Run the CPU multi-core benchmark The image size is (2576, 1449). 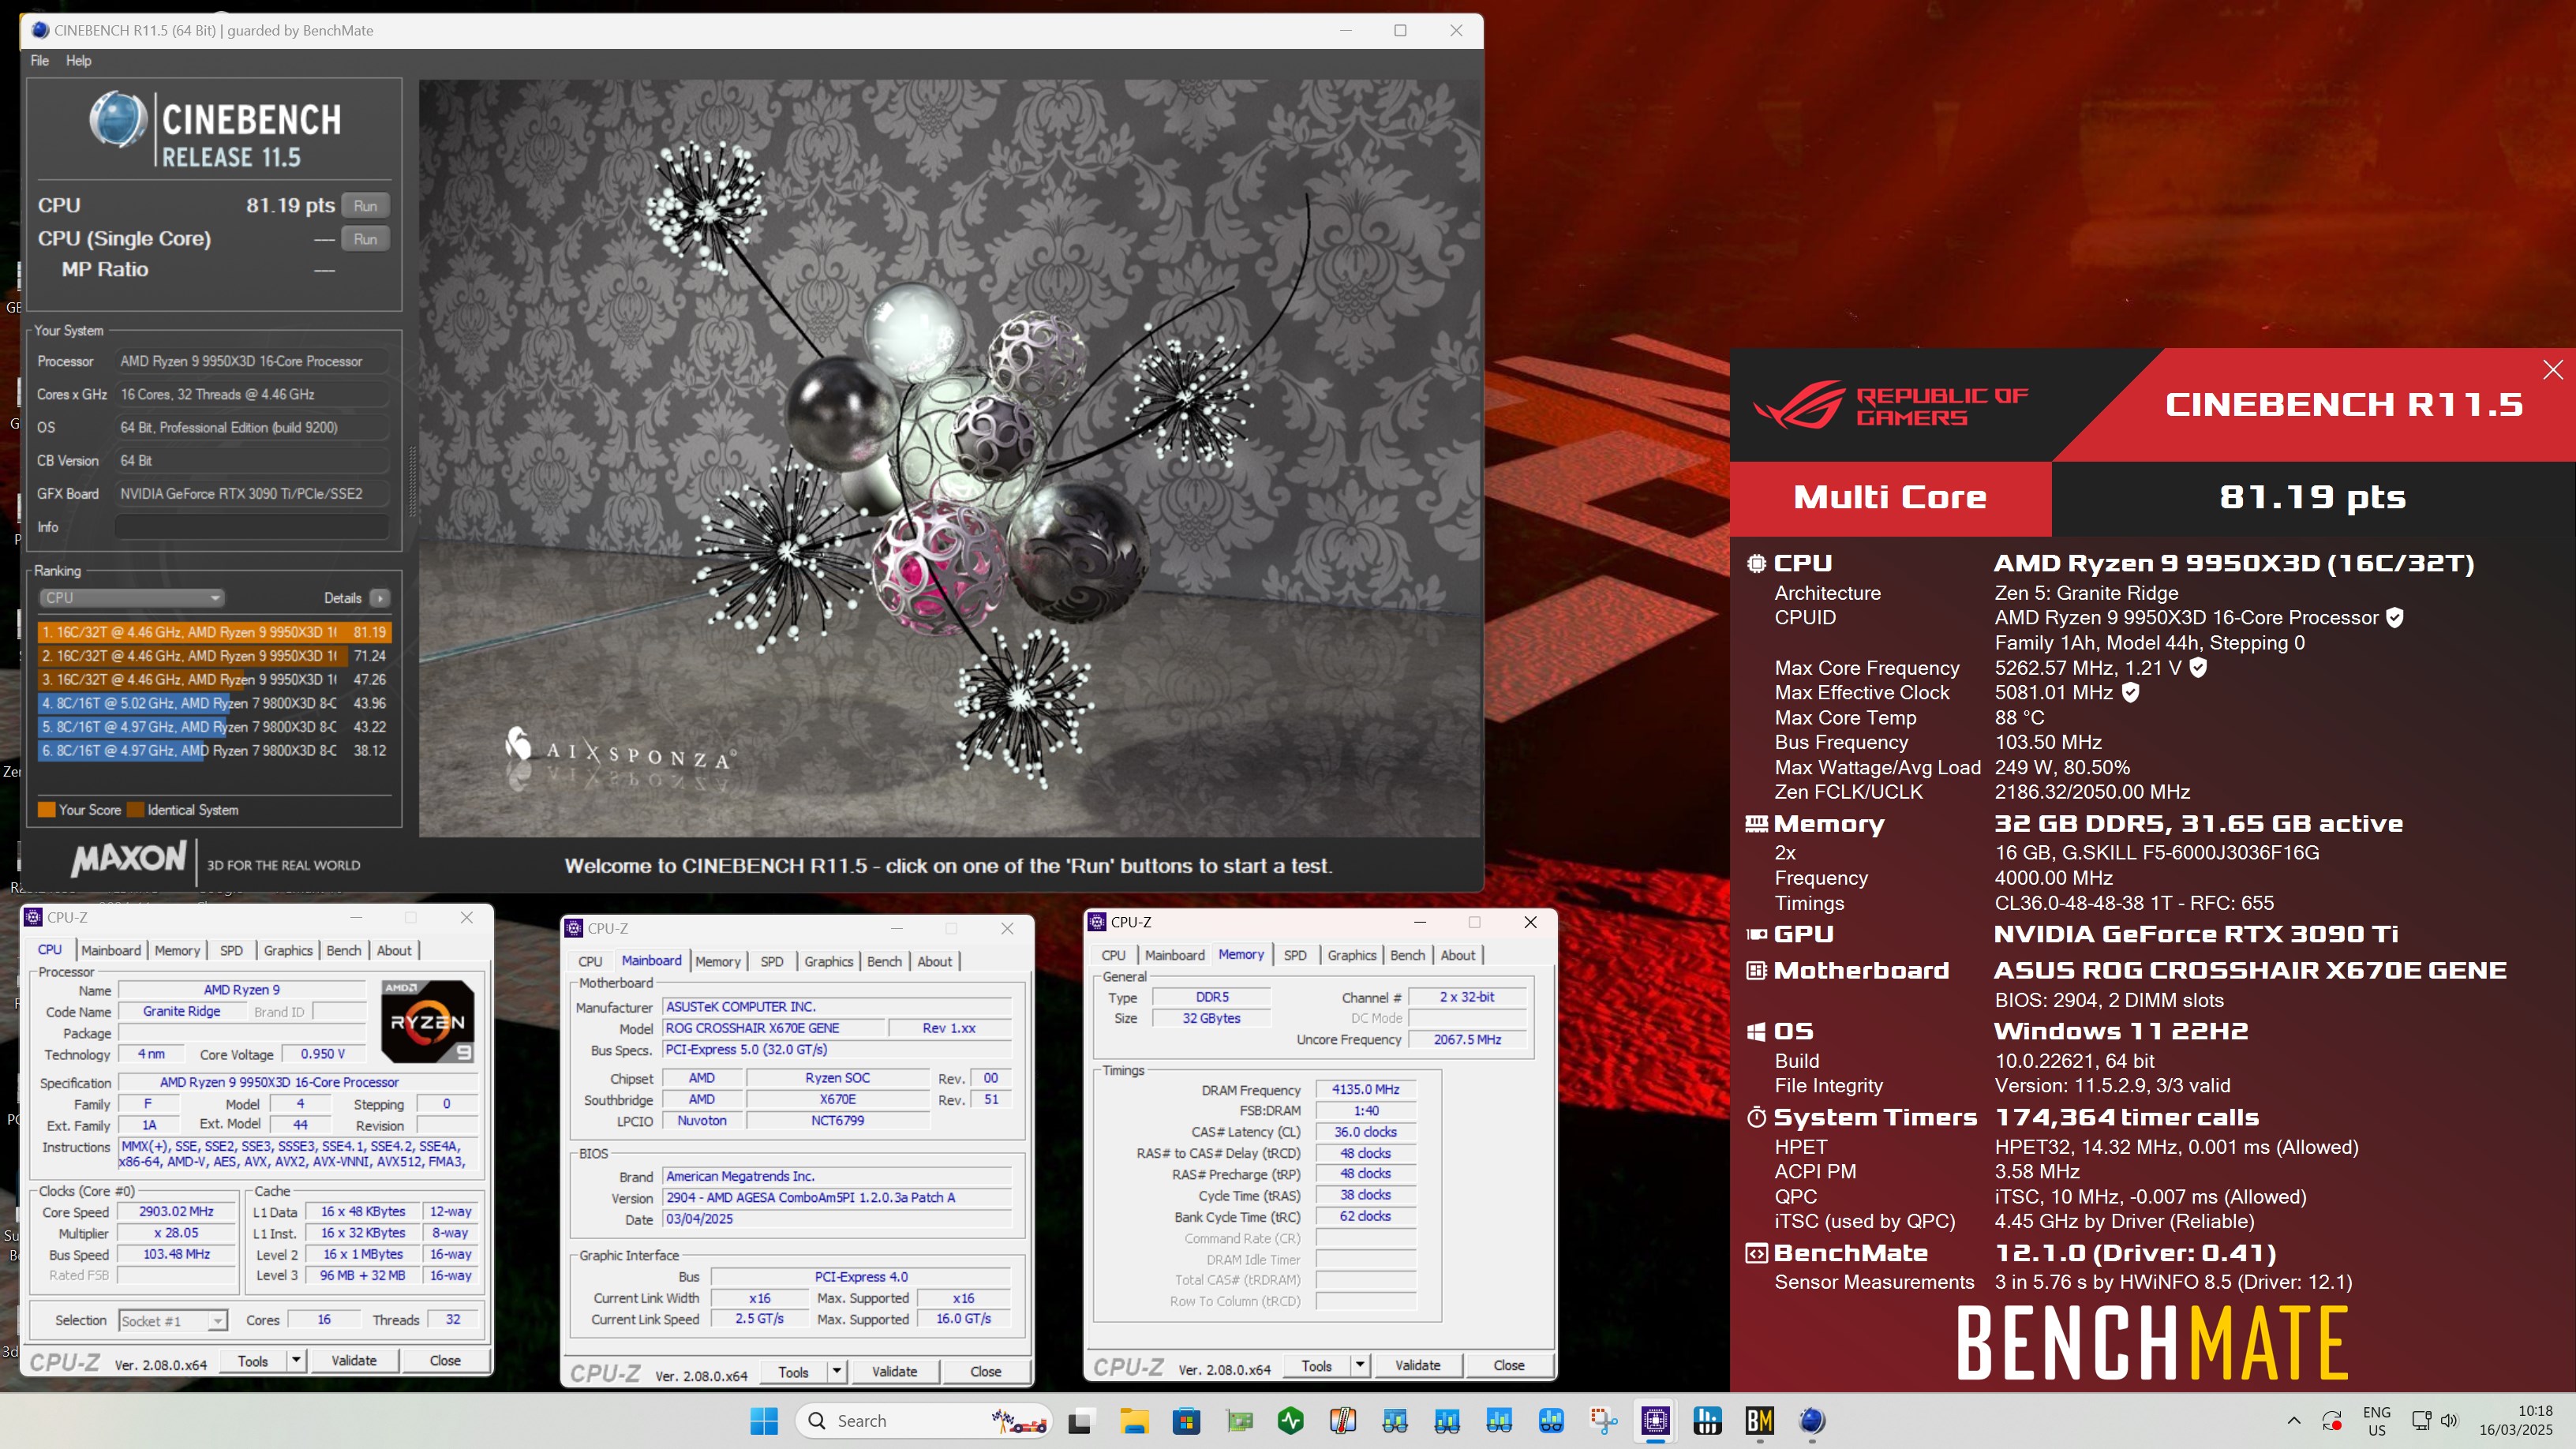point(365,205)
